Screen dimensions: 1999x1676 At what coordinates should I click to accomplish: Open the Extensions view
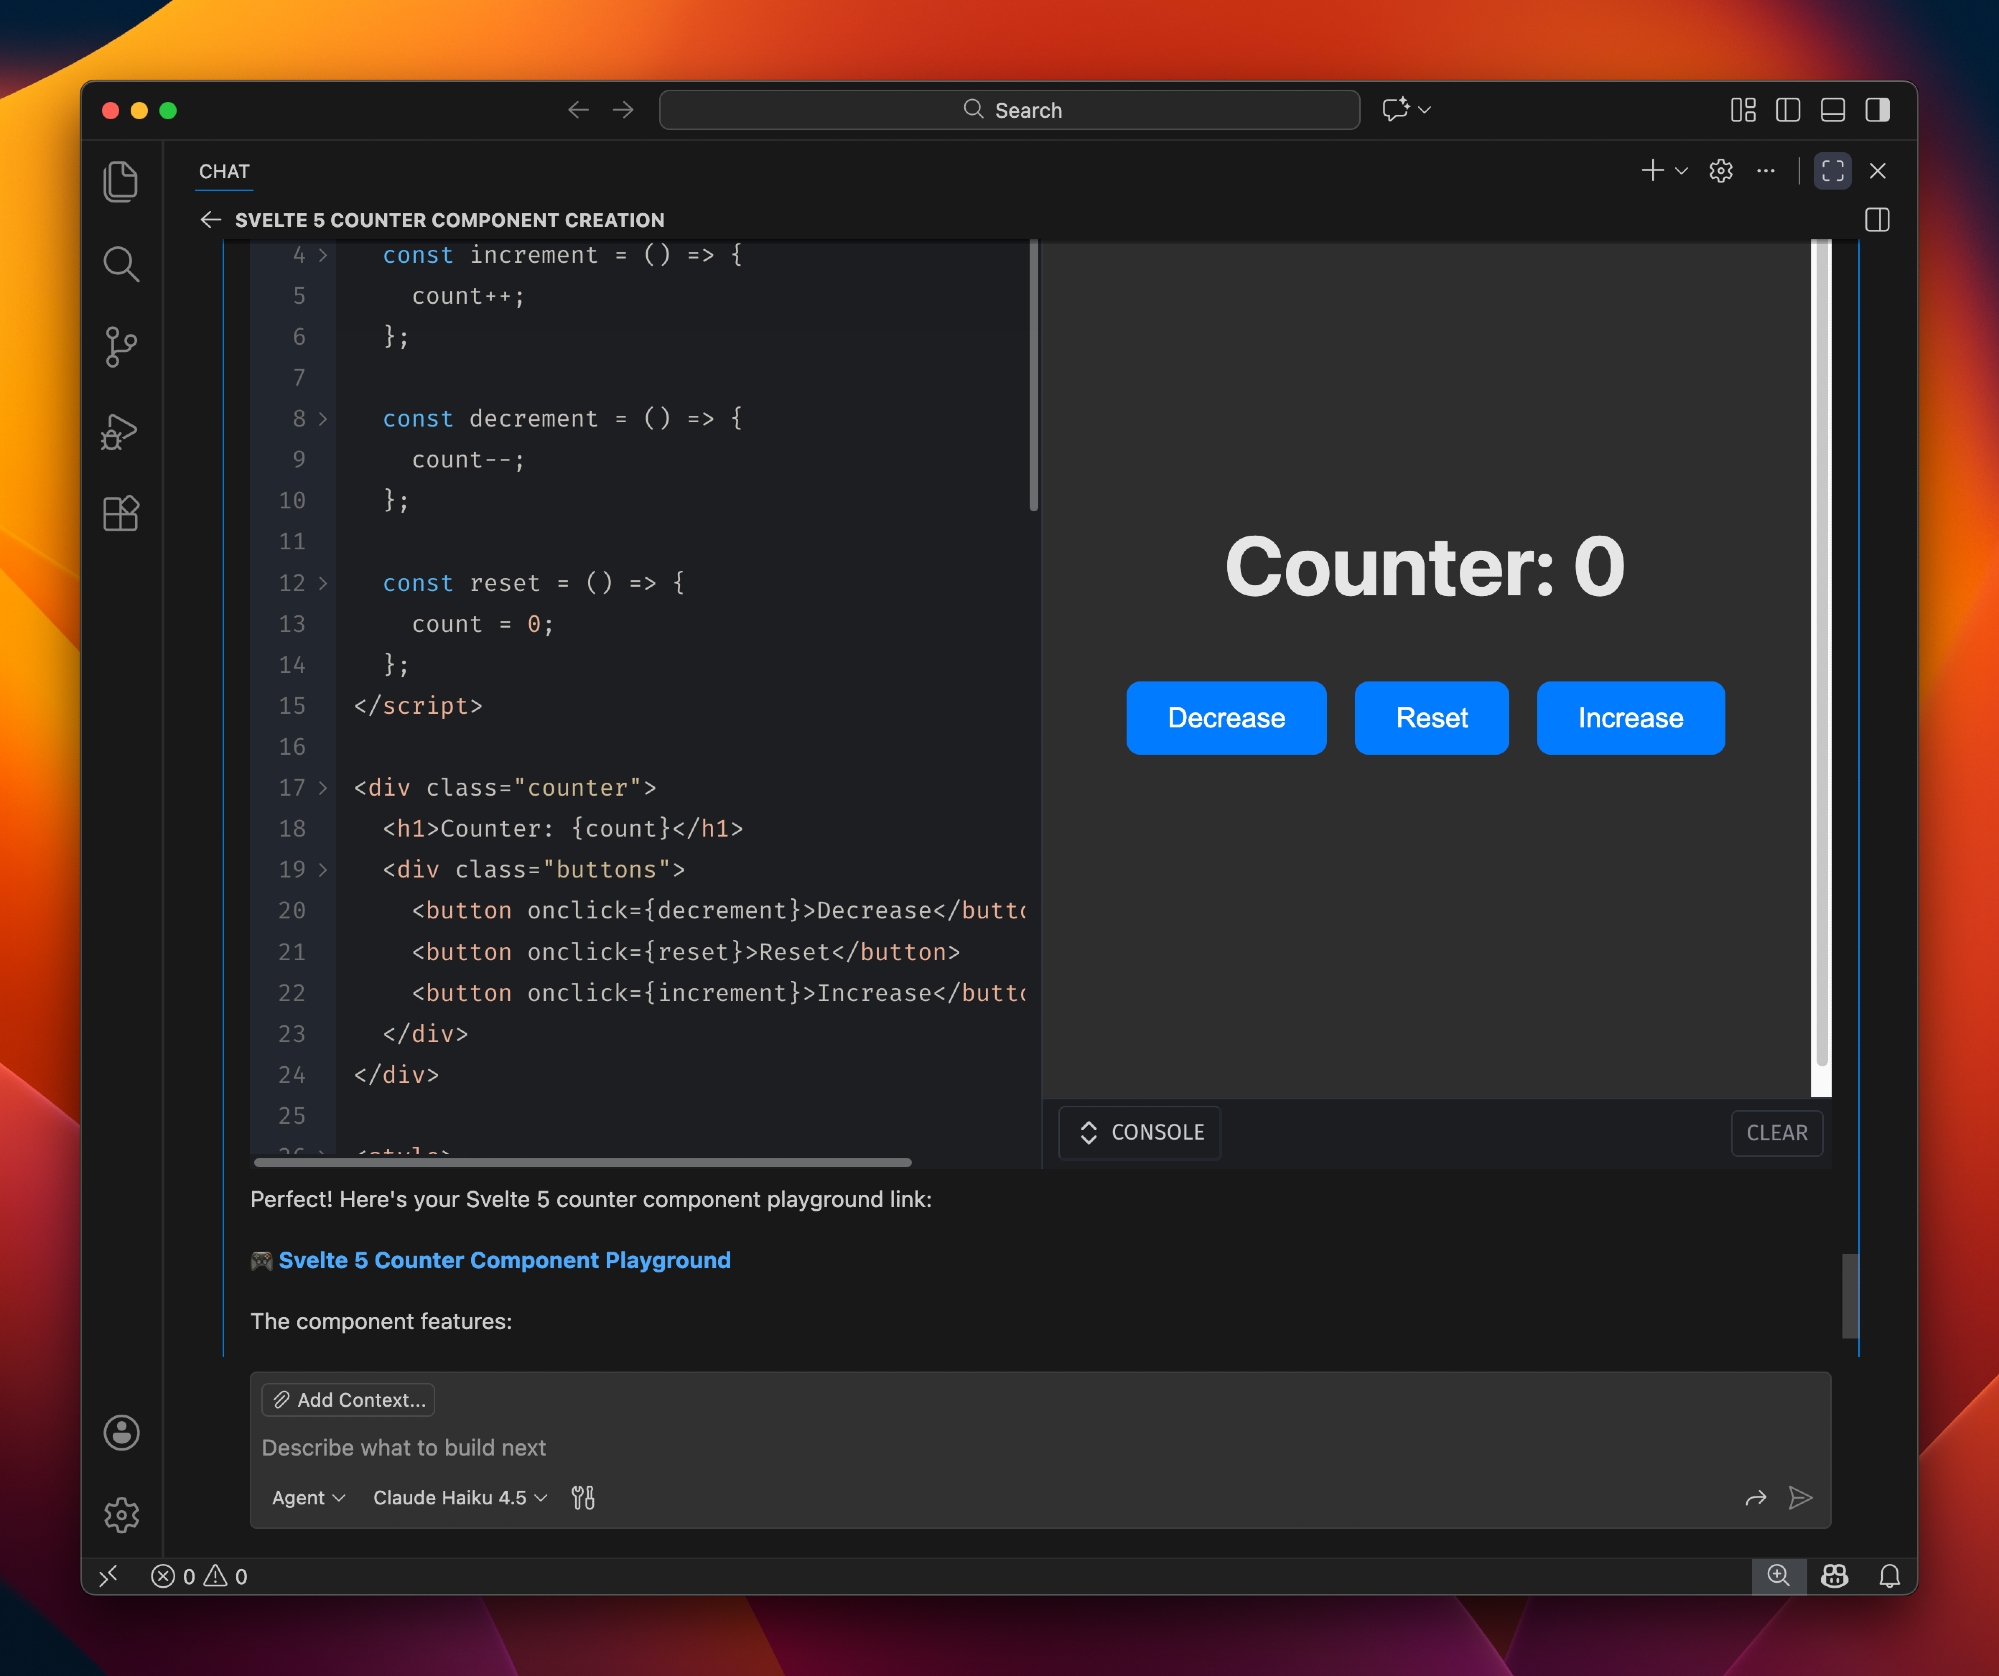[x=121, y=514]
